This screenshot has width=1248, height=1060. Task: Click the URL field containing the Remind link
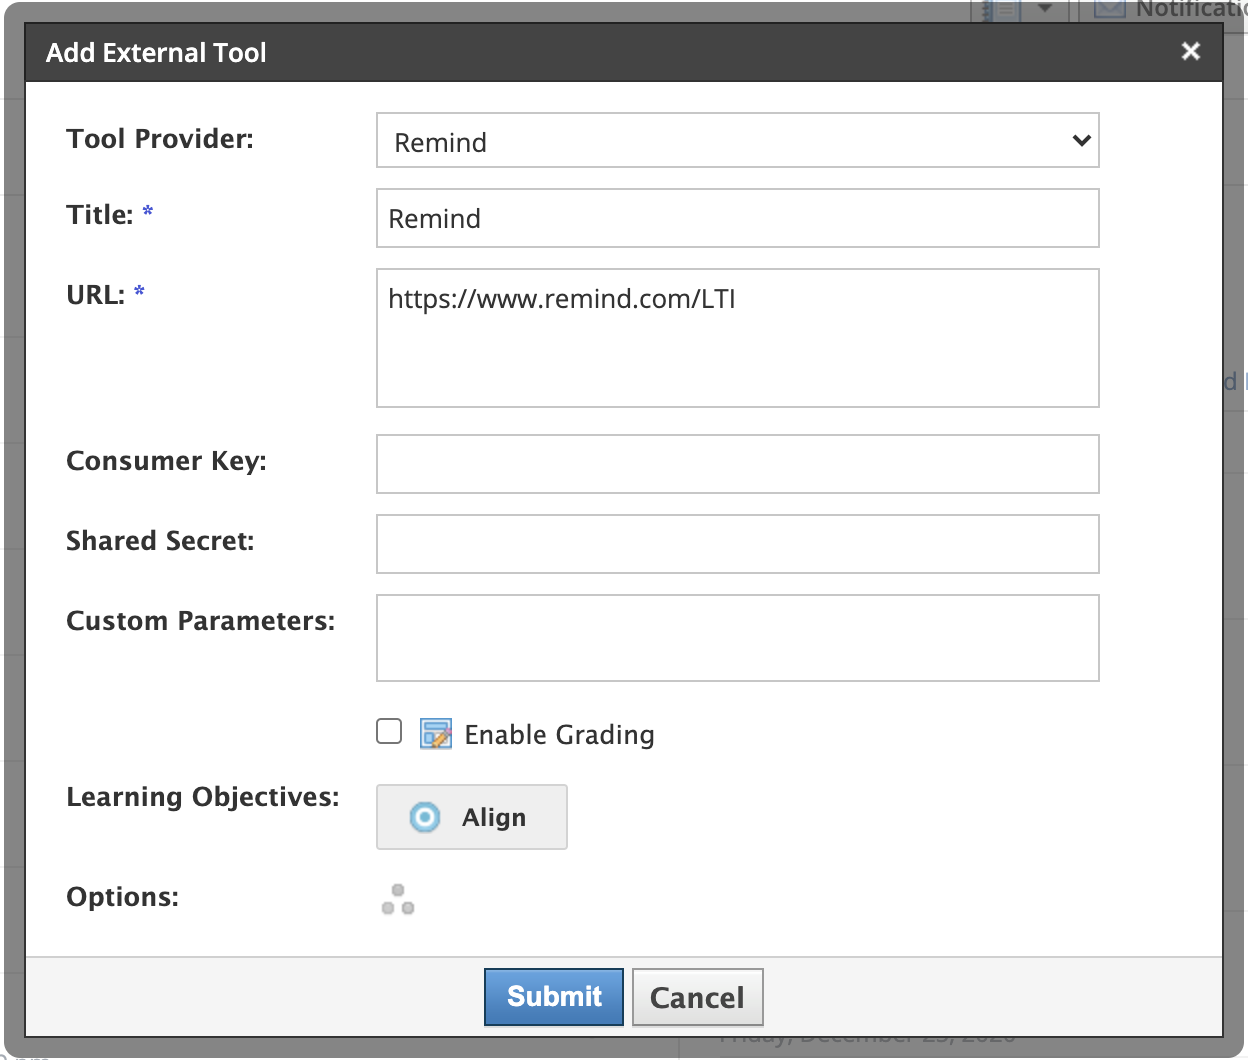coord(737,338)
